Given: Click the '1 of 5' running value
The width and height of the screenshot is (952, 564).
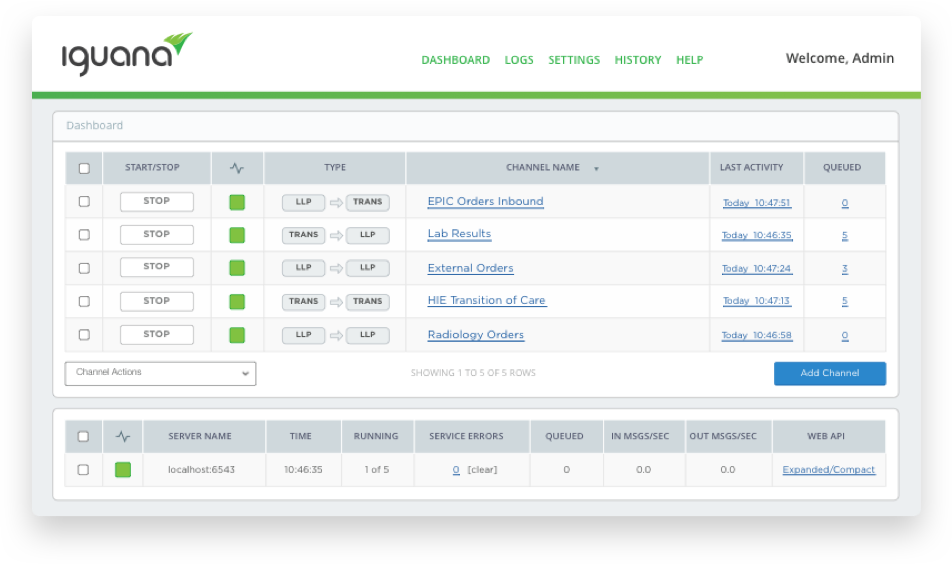Looking at the screenshot, I should [x=376, y=470].
